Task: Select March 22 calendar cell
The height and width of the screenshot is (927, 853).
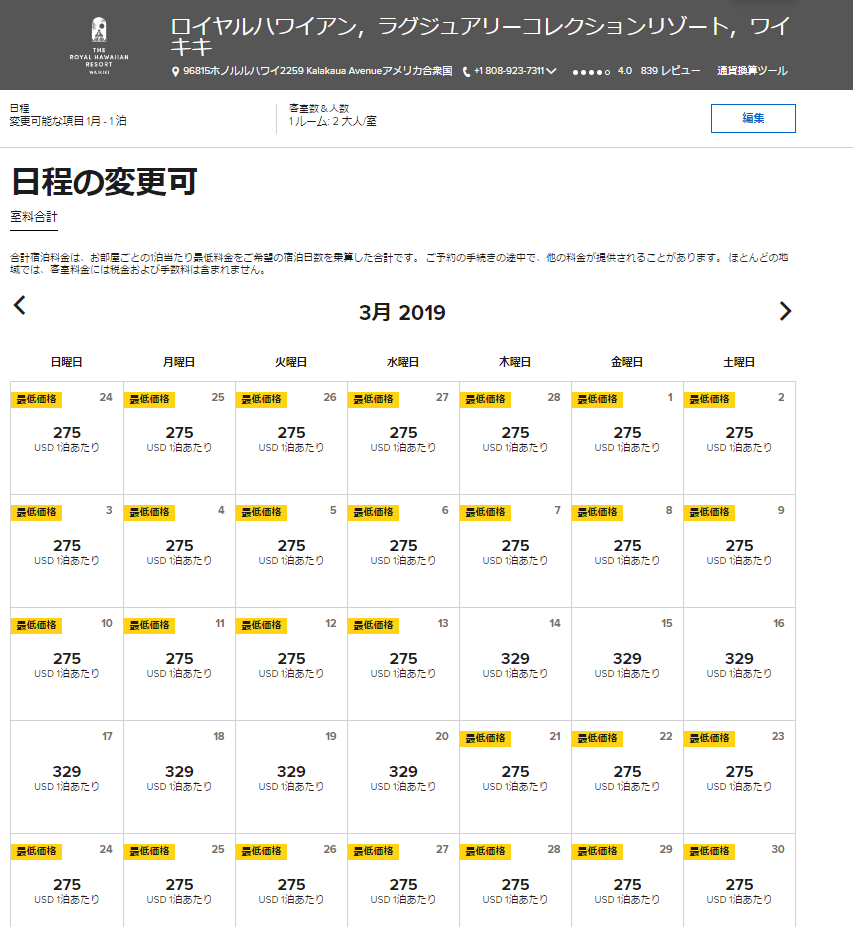Action: tap(627, 777)
